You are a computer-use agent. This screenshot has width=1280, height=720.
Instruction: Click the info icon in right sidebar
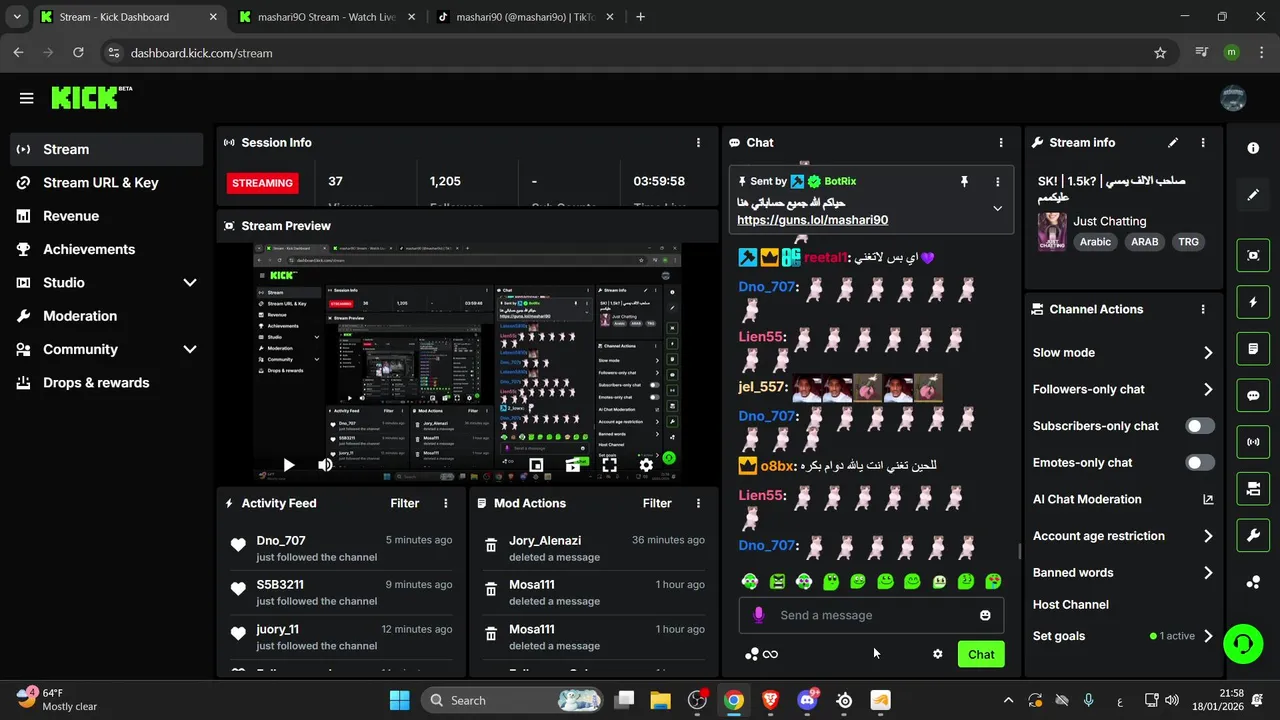pos(1253,148)
